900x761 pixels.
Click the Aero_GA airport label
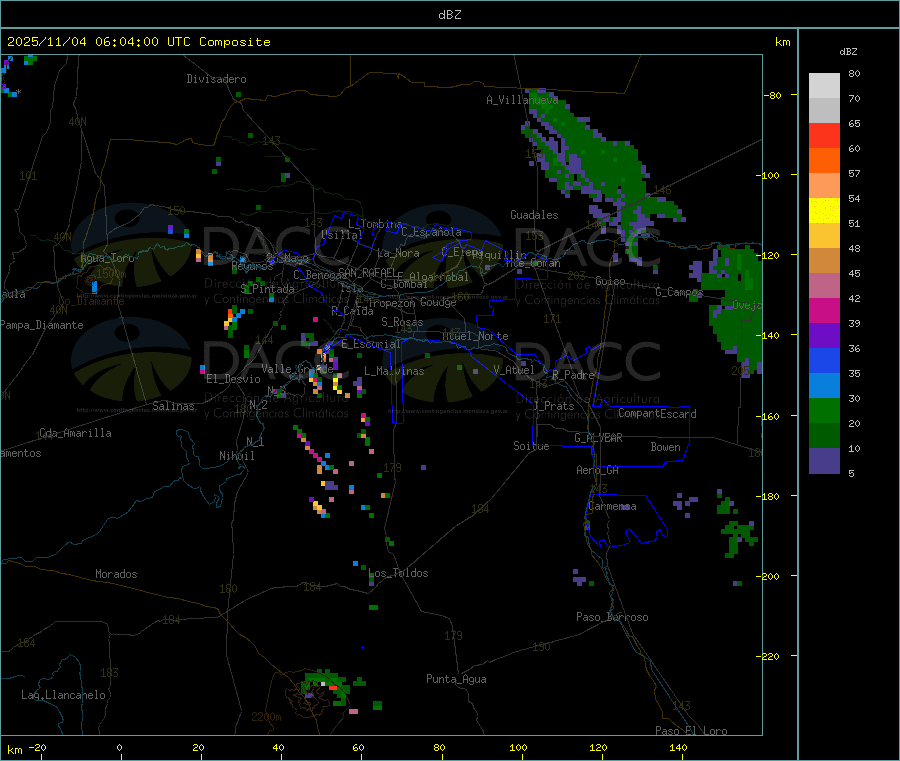point(598,470)
